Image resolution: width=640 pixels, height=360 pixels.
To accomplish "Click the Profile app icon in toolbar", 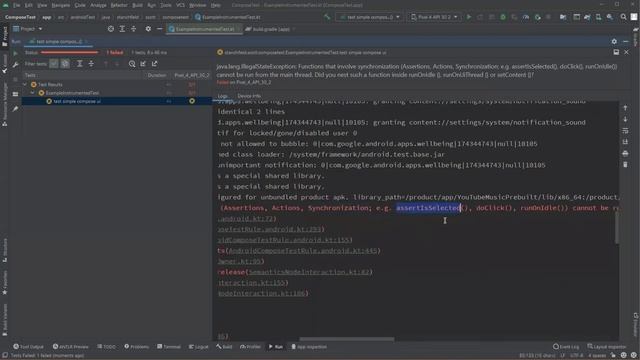I will pos(526,17).
